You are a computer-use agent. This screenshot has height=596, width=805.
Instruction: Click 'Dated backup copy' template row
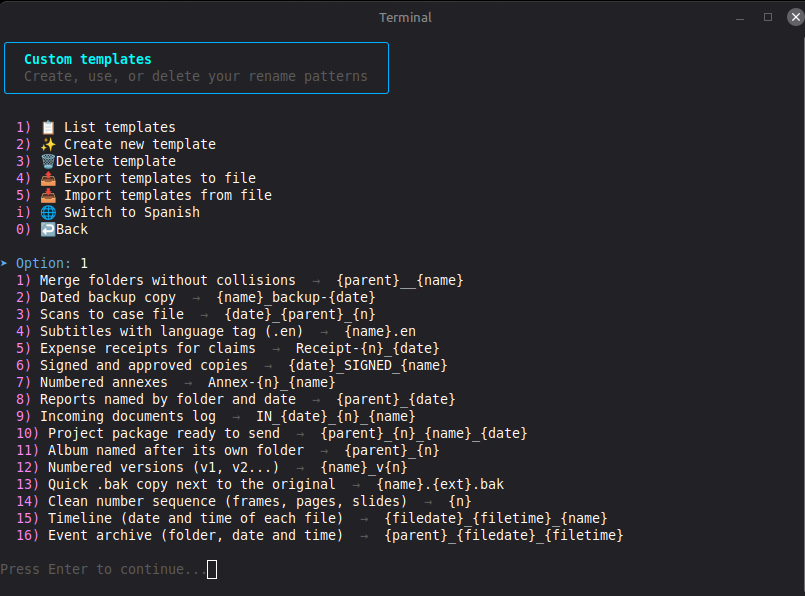[196, 297]
